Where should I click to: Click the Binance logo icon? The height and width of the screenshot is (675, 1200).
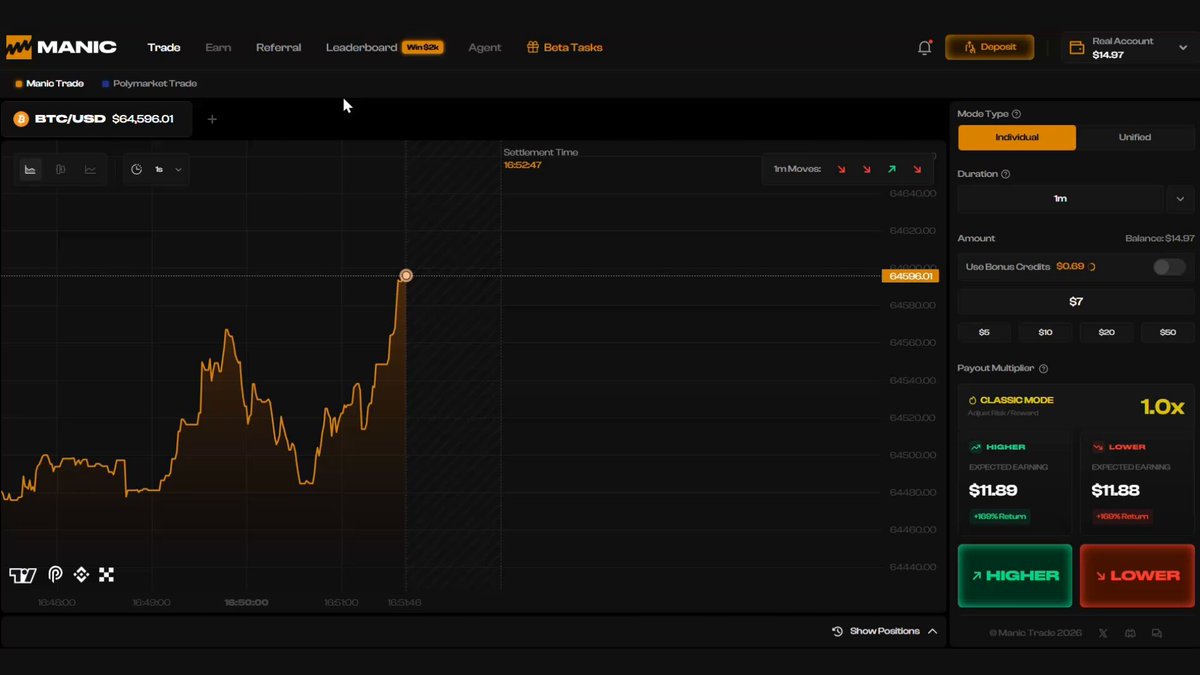(81, 575)
